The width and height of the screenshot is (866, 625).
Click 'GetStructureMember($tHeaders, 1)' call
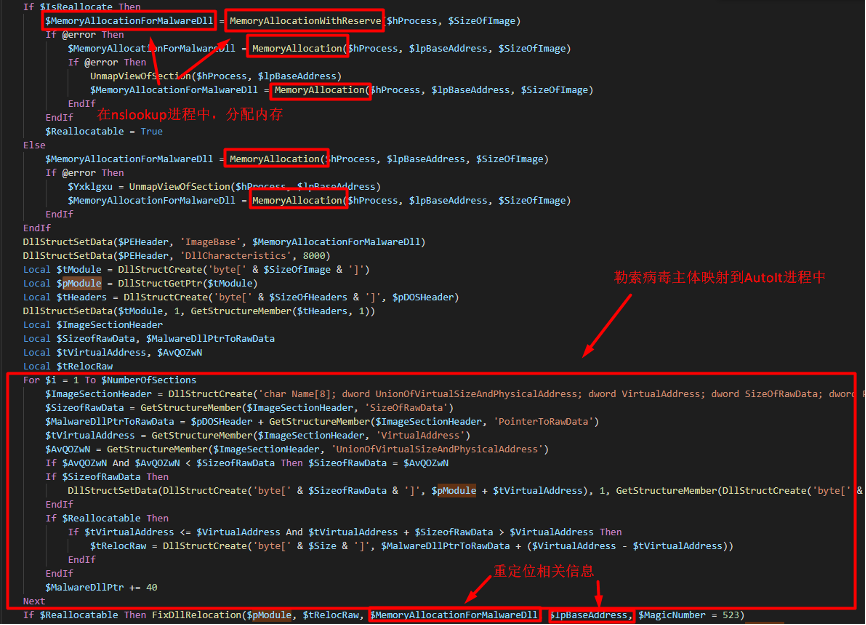(x=280, y=311)
